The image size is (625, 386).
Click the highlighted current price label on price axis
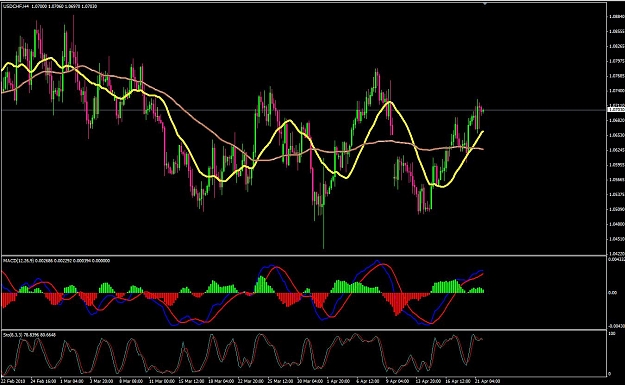pos(616,109)
